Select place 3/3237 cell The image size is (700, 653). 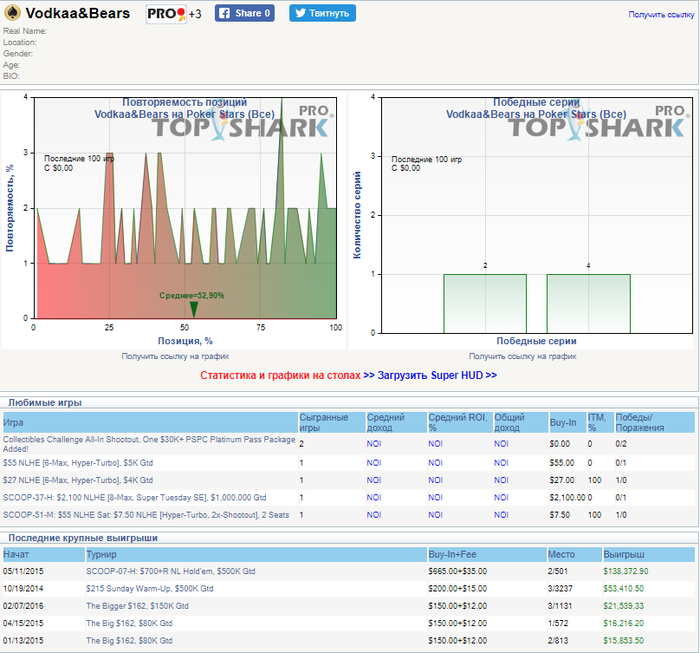tap(560, 589)
